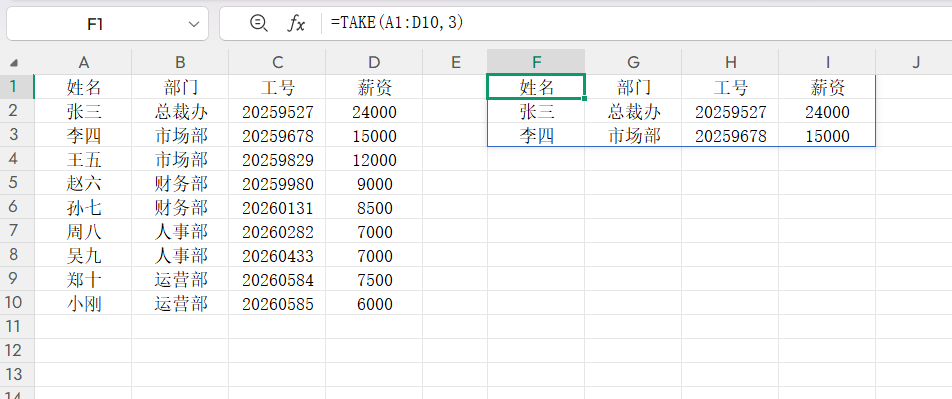Image resolution: width=952 pixels, height=399 pixels.
Task: Click cell A3 containing 李四
Action: [x=83, y=135]
